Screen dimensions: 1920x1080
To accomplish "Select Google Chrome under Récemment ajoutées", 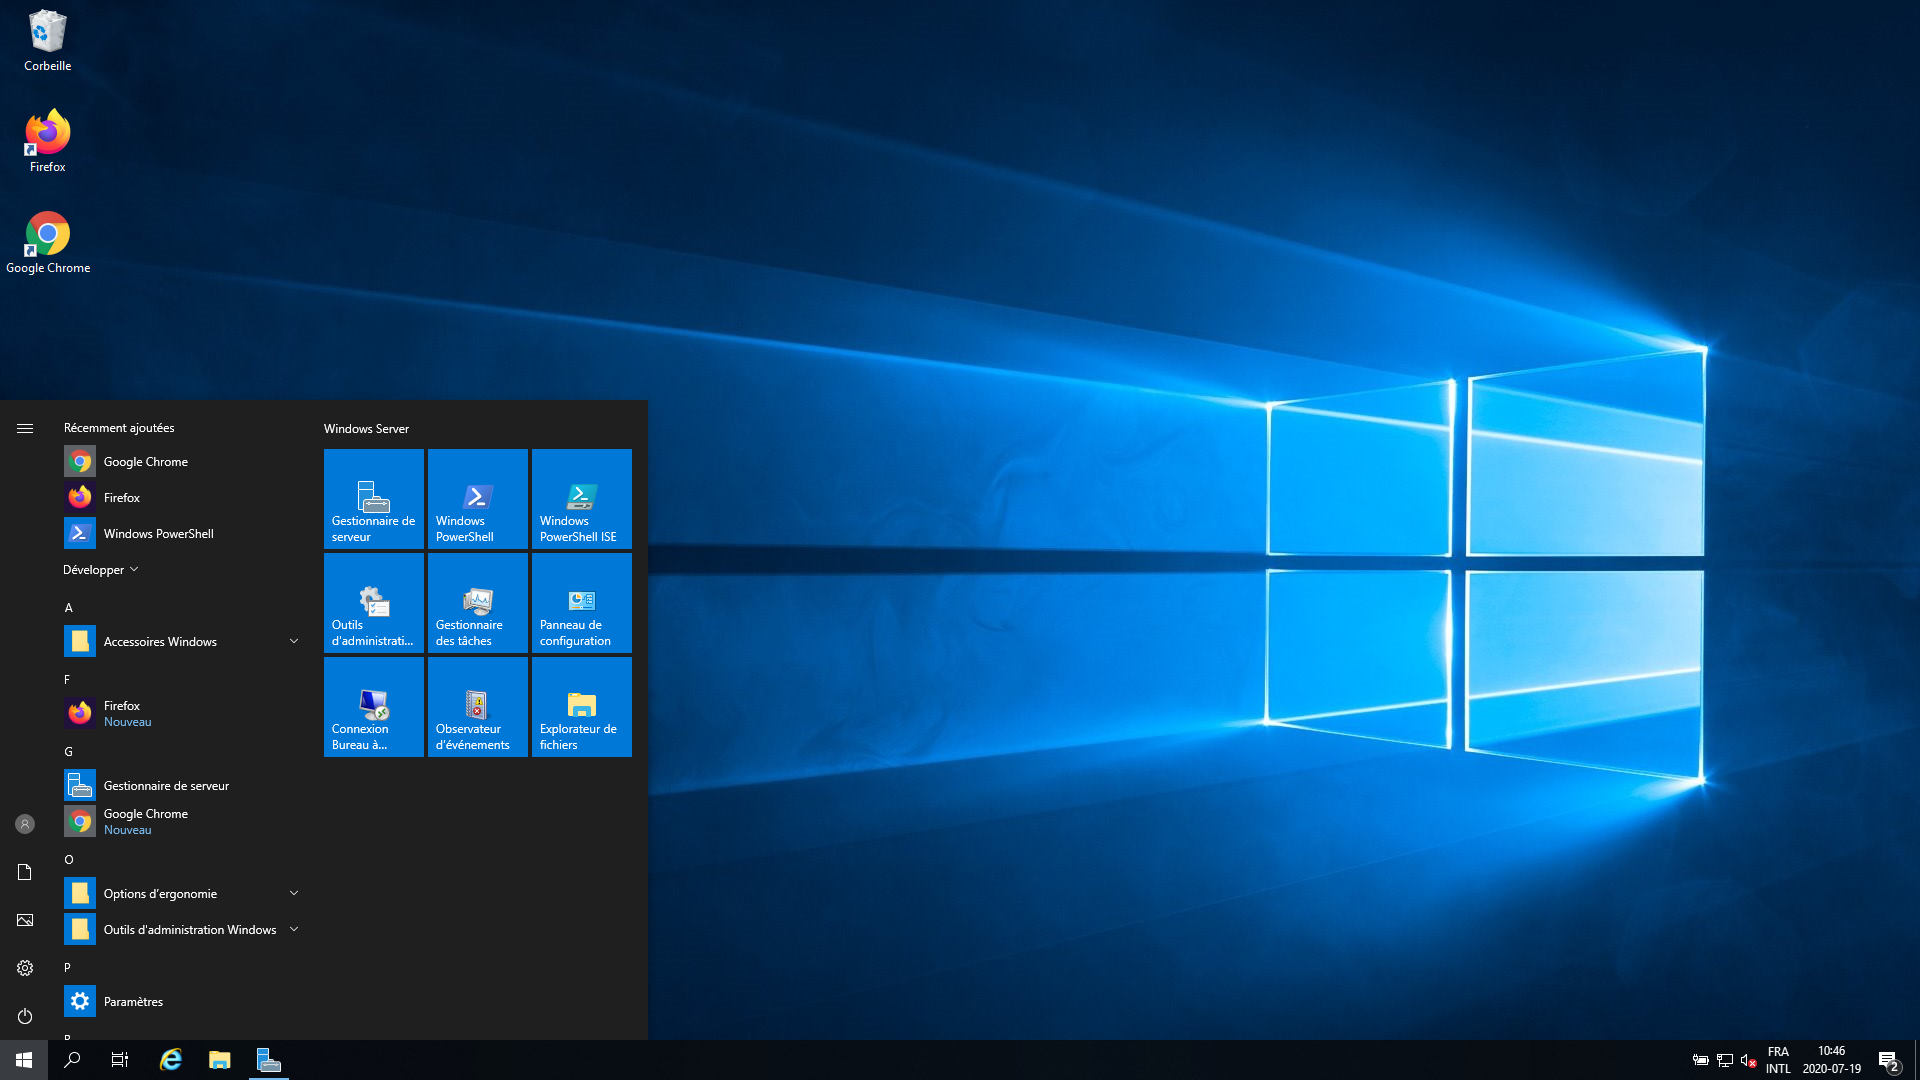I will pos(145,461).
